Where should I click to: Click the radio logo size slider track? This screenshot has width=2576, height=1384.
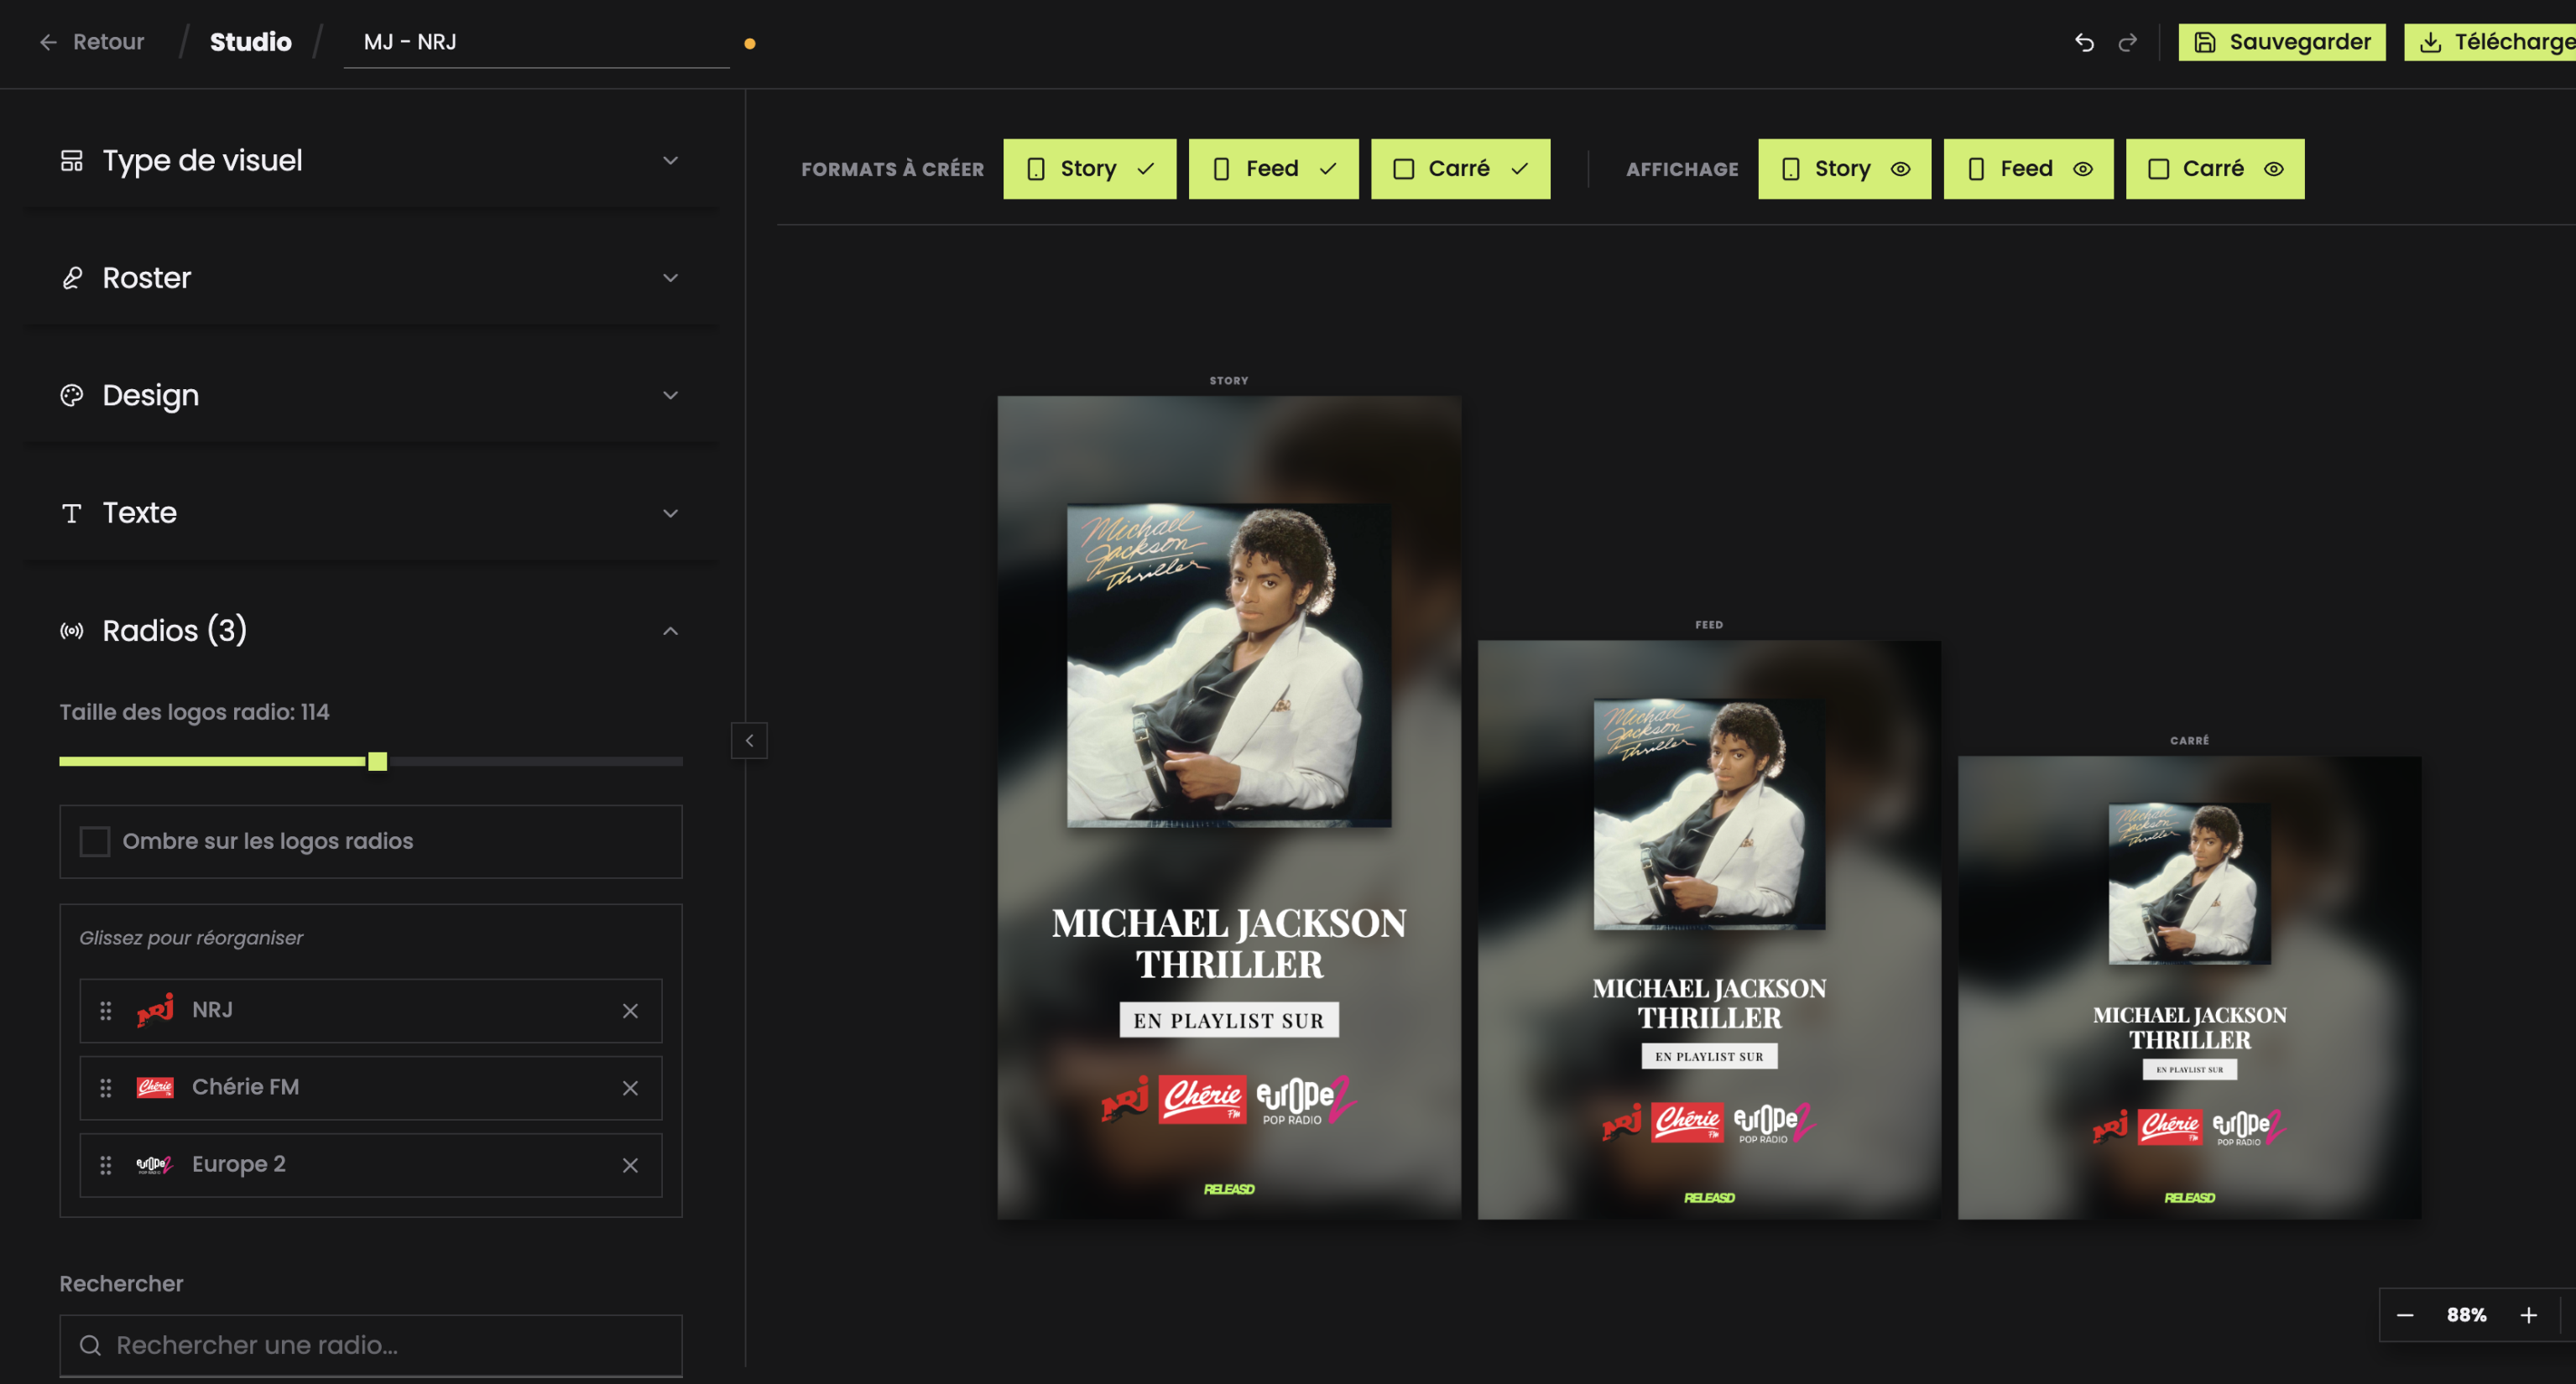pyautogui.click(x=371, y=762)
